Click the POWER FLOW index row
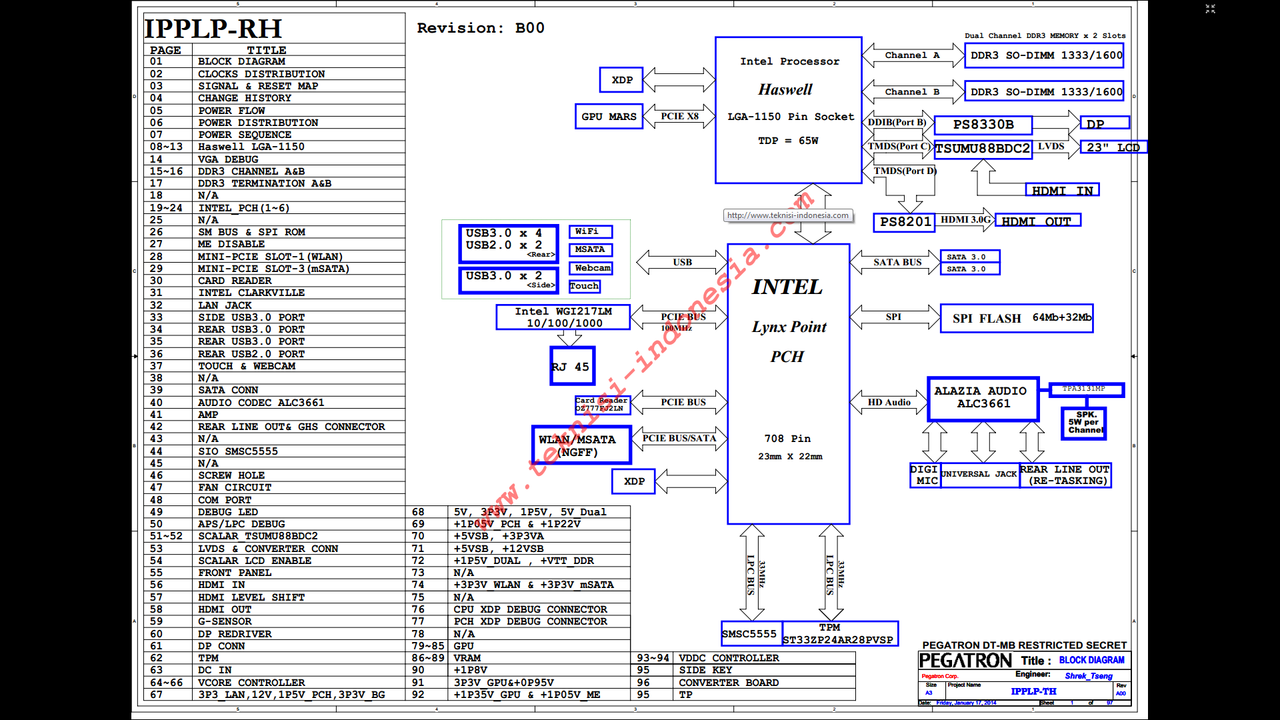Viewport: 1280px width, 720px height. tap(275, 111)
